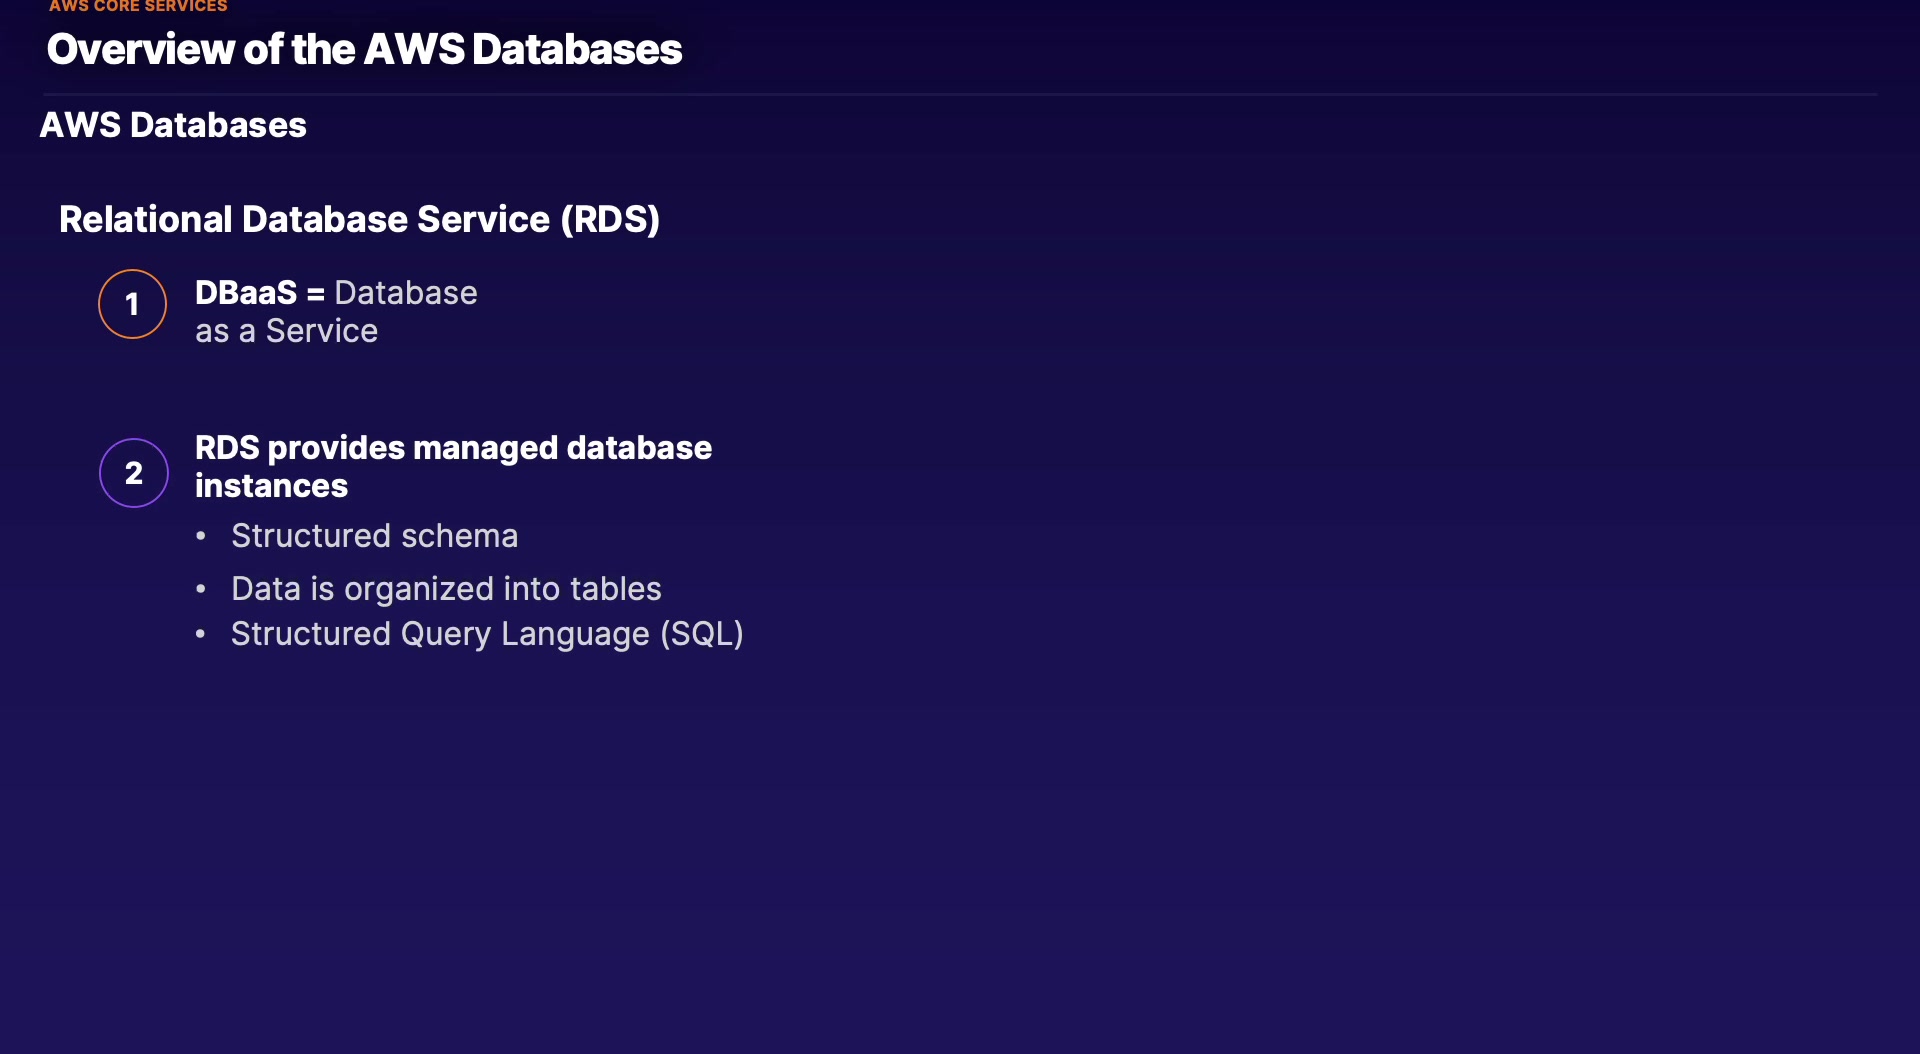Click the 'Structured Query Language' bullet text

pyautogui.click(x=440, y=634)
